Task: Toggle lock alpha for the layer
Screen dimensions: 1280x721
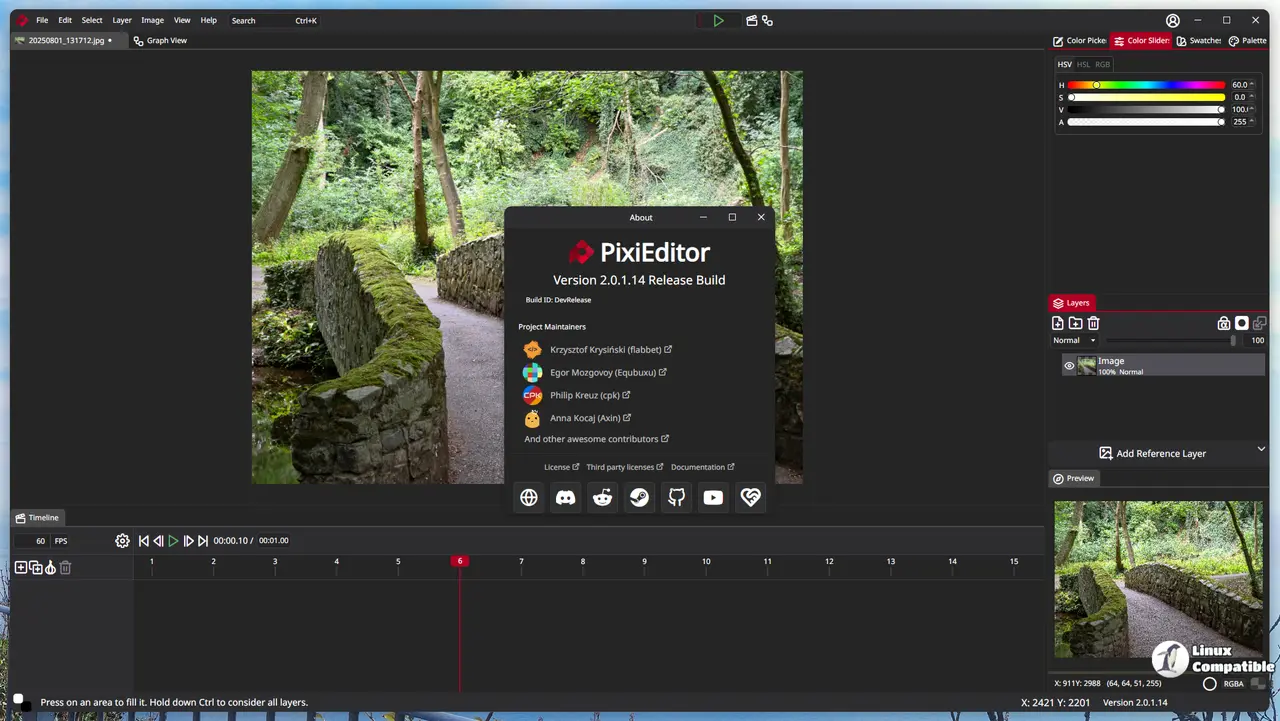Action: 1223,323
